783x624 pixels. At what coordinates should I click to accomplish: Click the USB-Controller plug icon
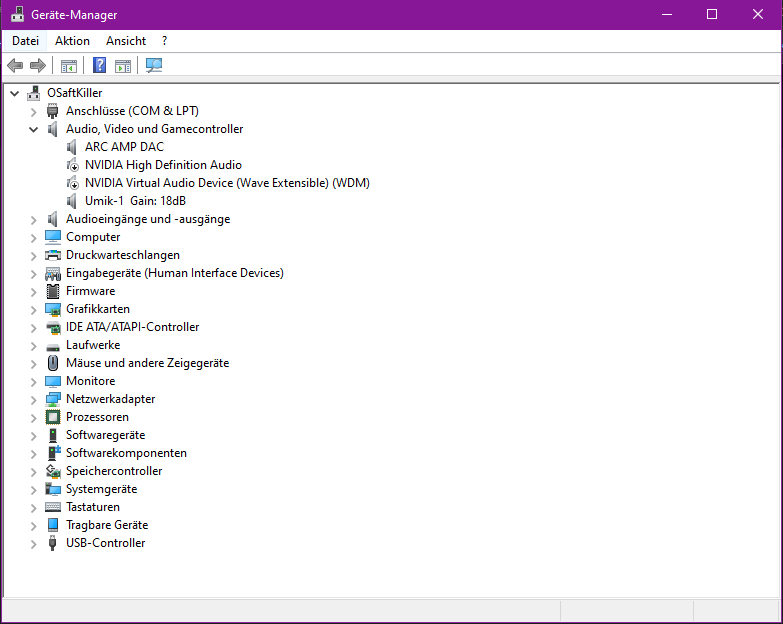click(x=52, y=543)
